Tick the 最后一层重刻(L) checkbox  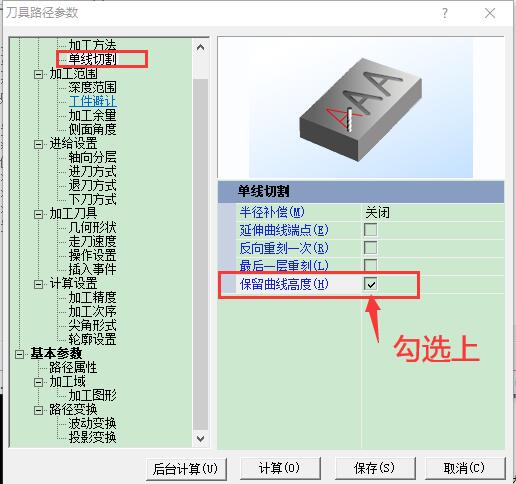coord(370,265)
